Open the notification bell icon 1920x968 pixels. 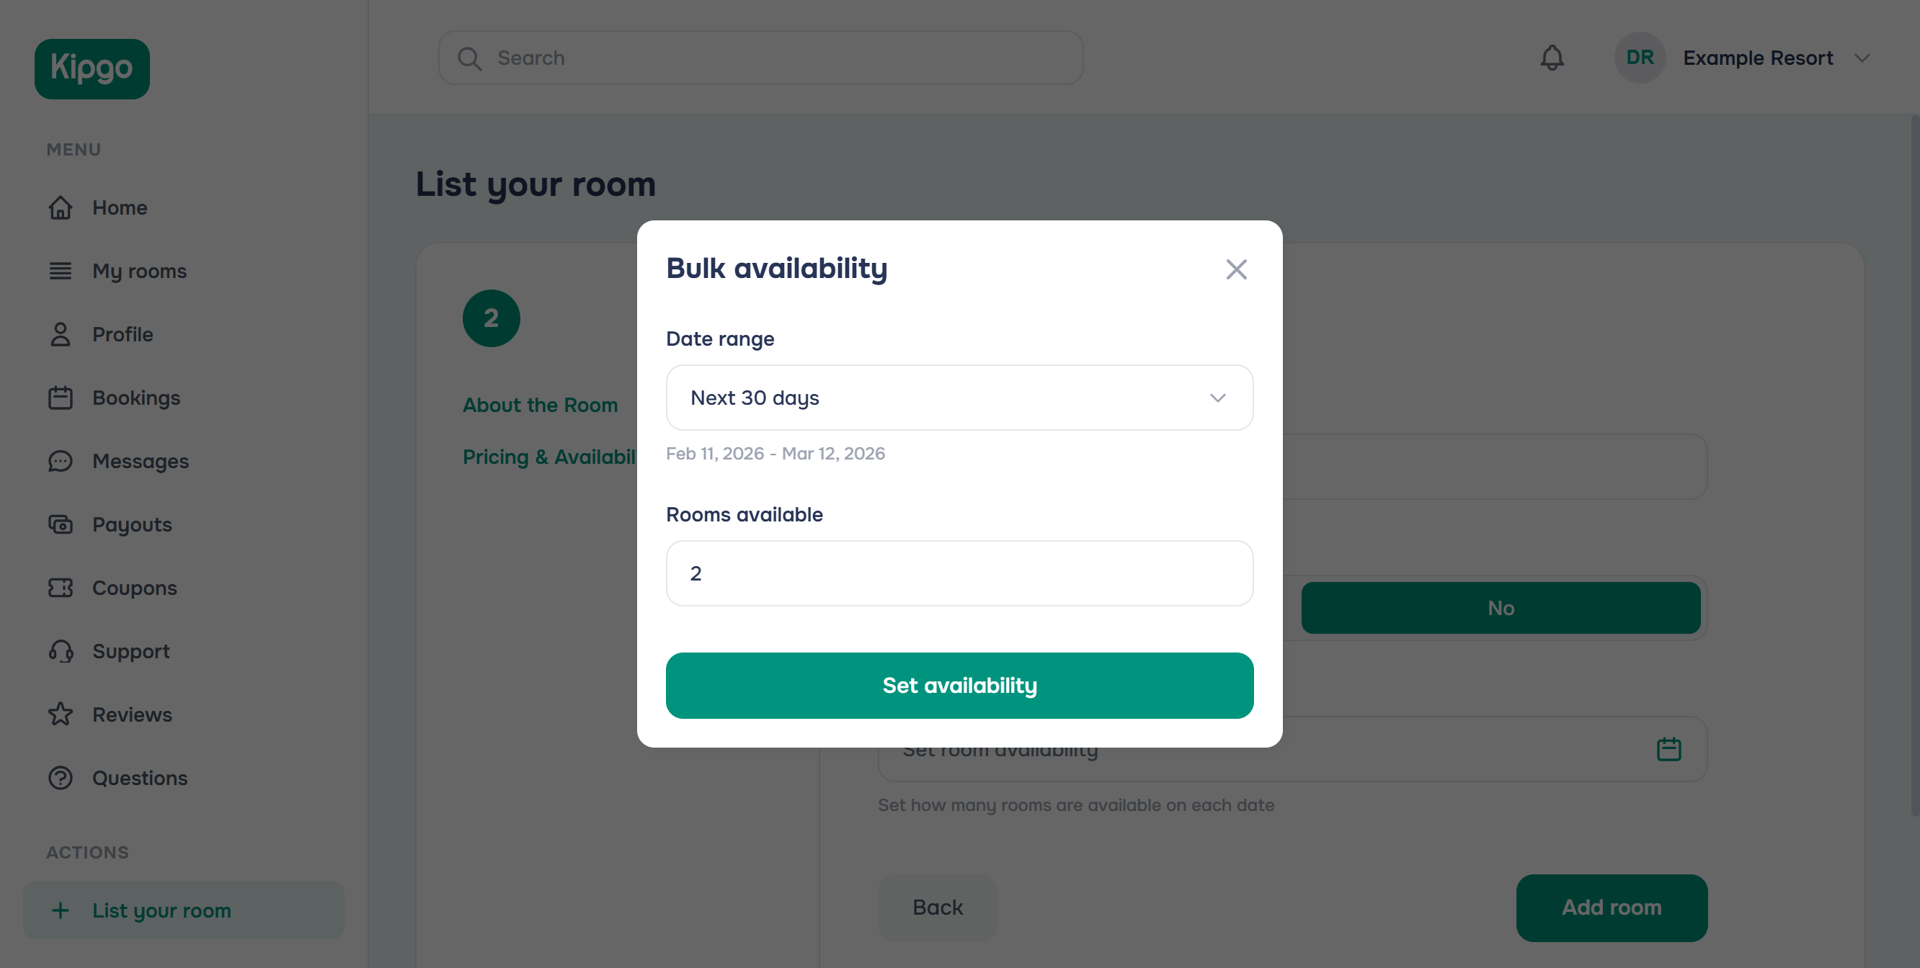pos(1551,57)
